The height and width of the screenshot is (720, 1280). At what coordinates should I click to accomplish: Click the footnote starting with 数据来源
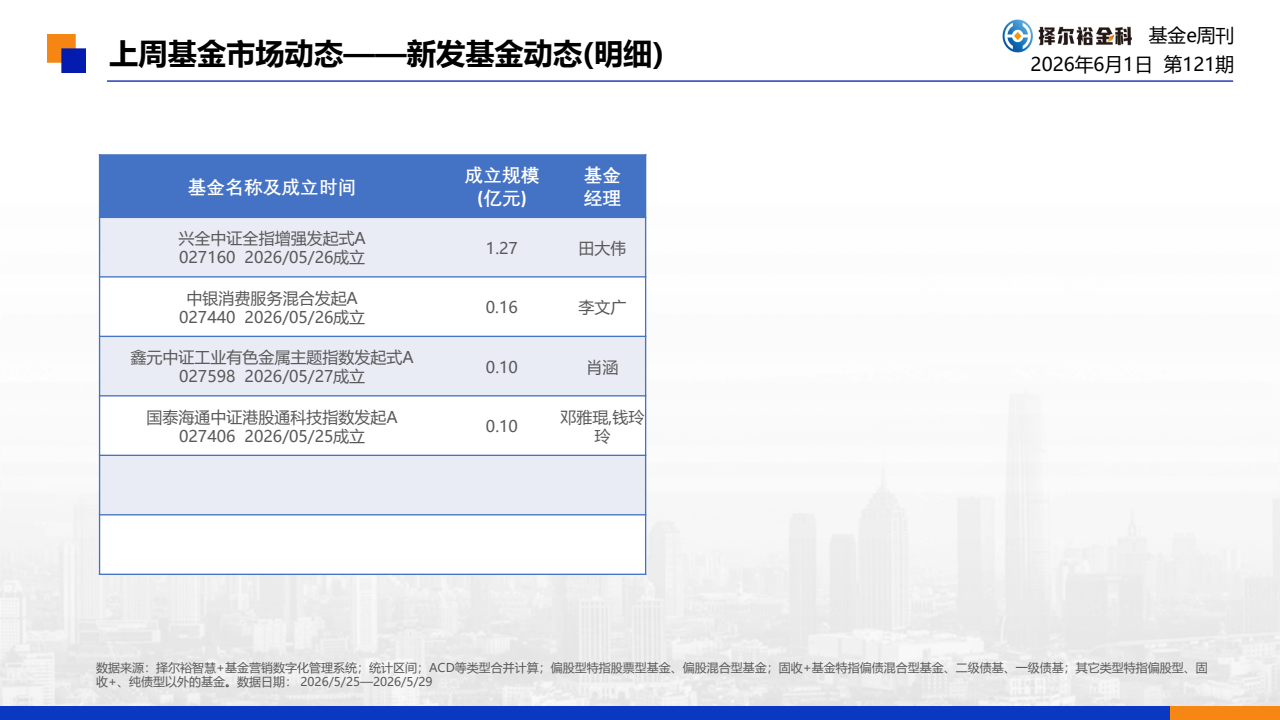(653, 674)
